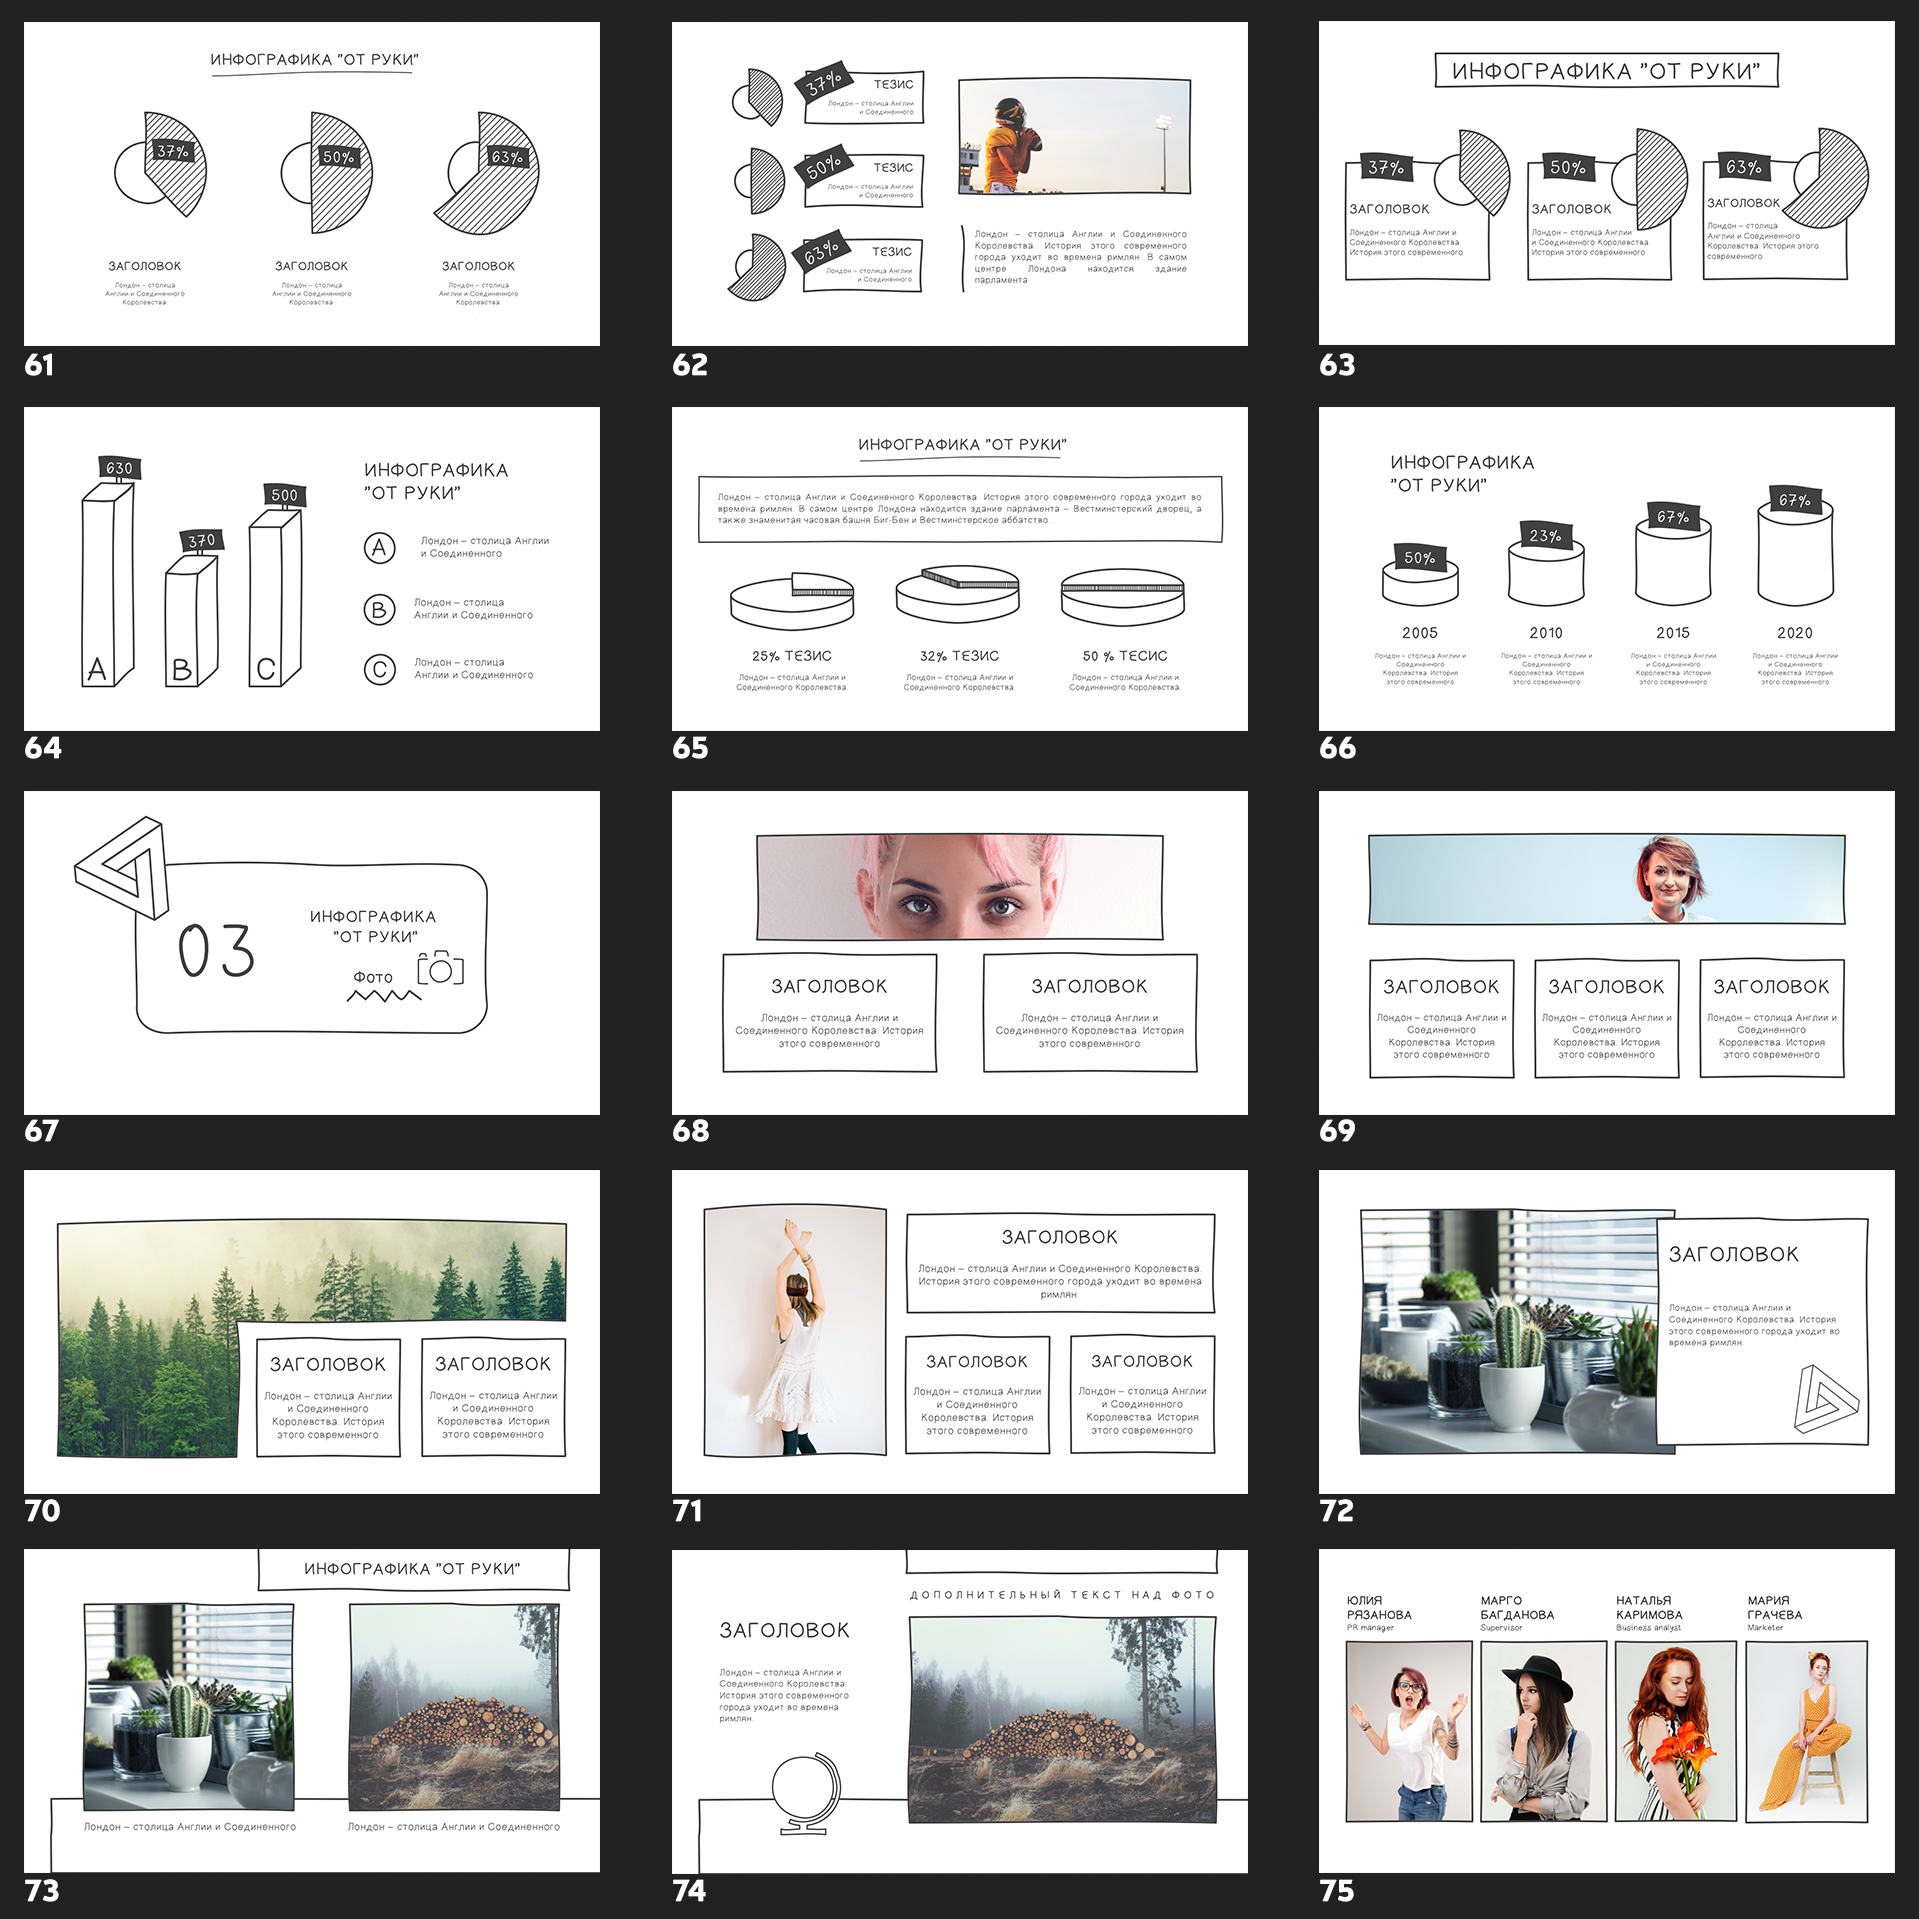Click the Фото label on slide 67

(373, 977)
